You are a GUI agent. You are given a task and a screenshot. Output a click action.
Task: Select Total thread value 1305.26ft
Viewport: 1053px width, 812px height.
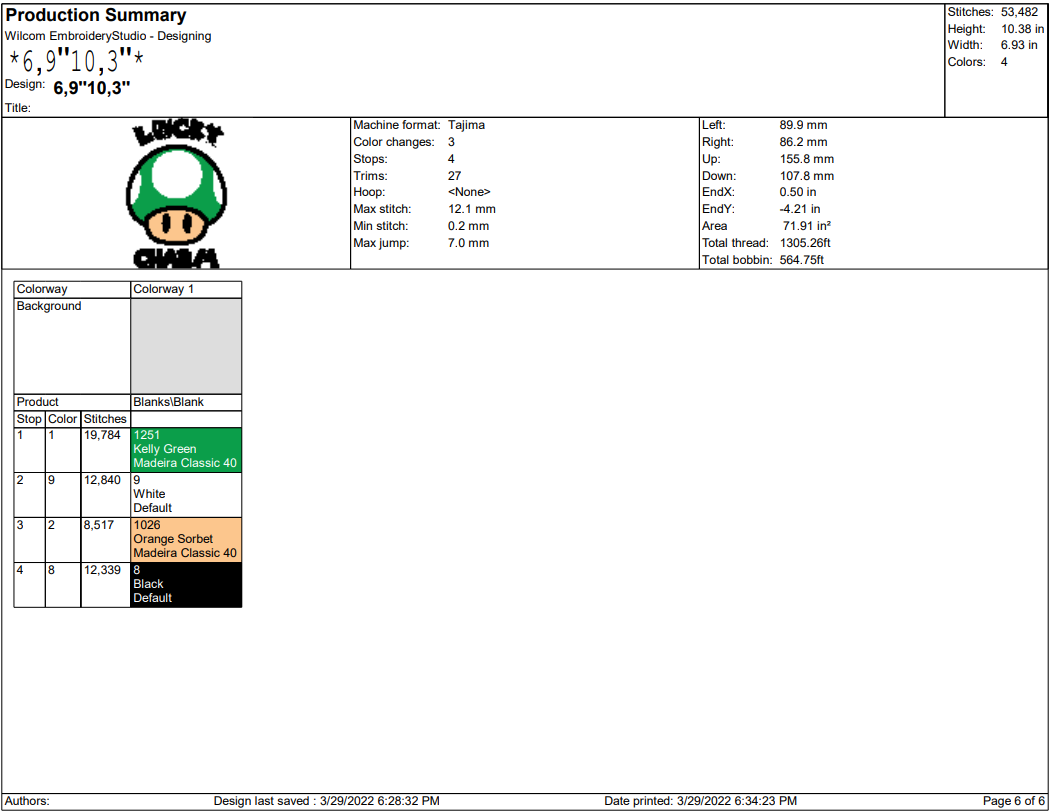[x=805, y=243]
